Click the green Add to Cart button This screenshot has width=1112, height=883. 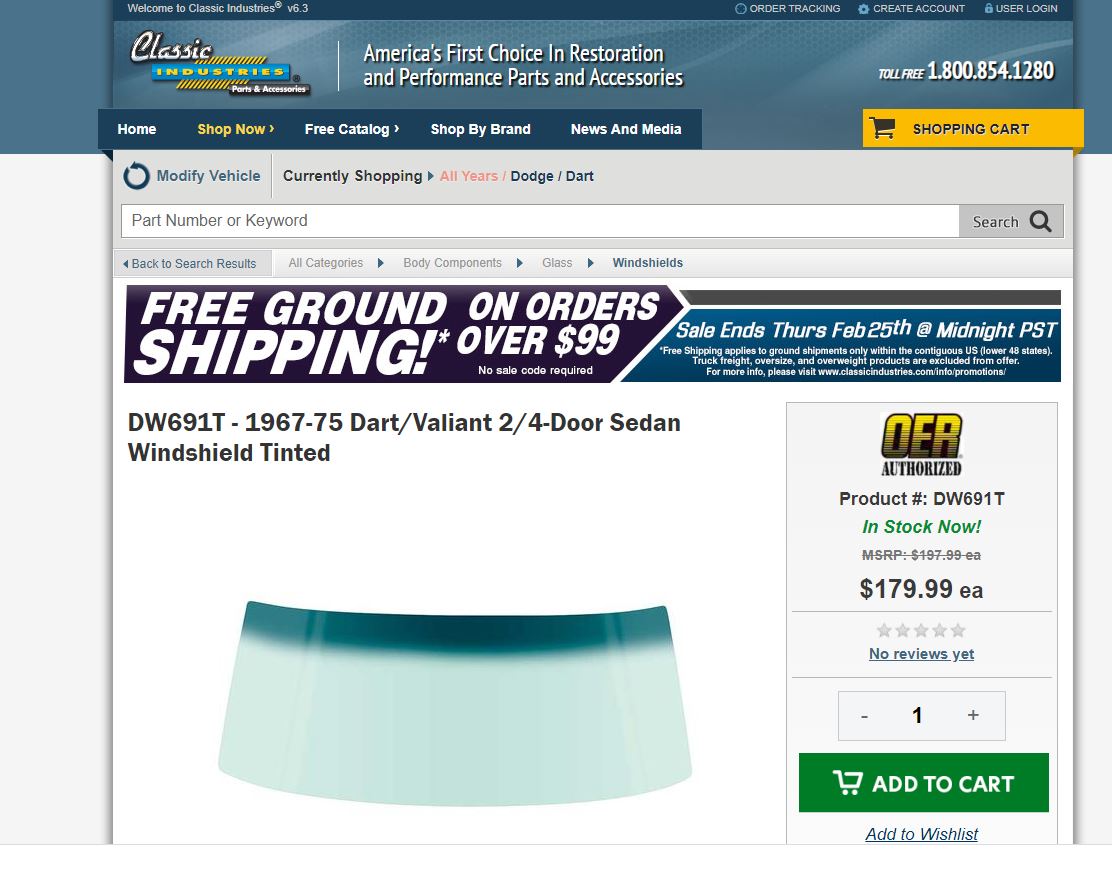923,782
